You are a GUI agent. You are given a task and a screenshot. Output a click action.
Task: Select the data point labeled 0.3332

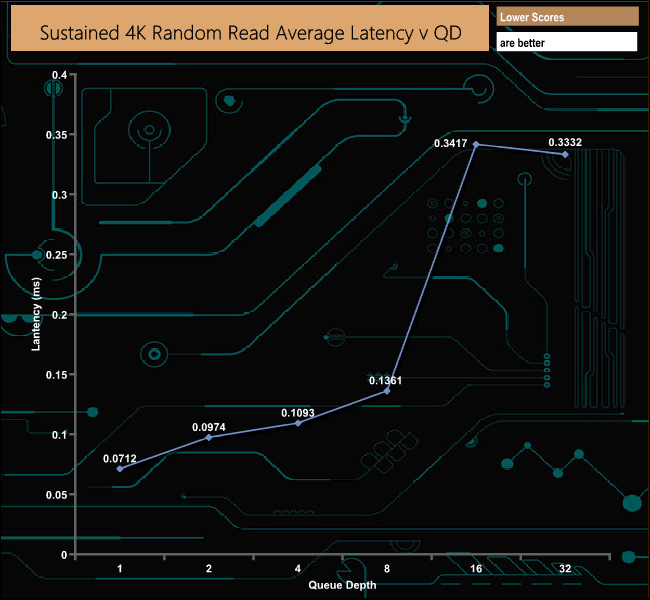click(565, 154)
